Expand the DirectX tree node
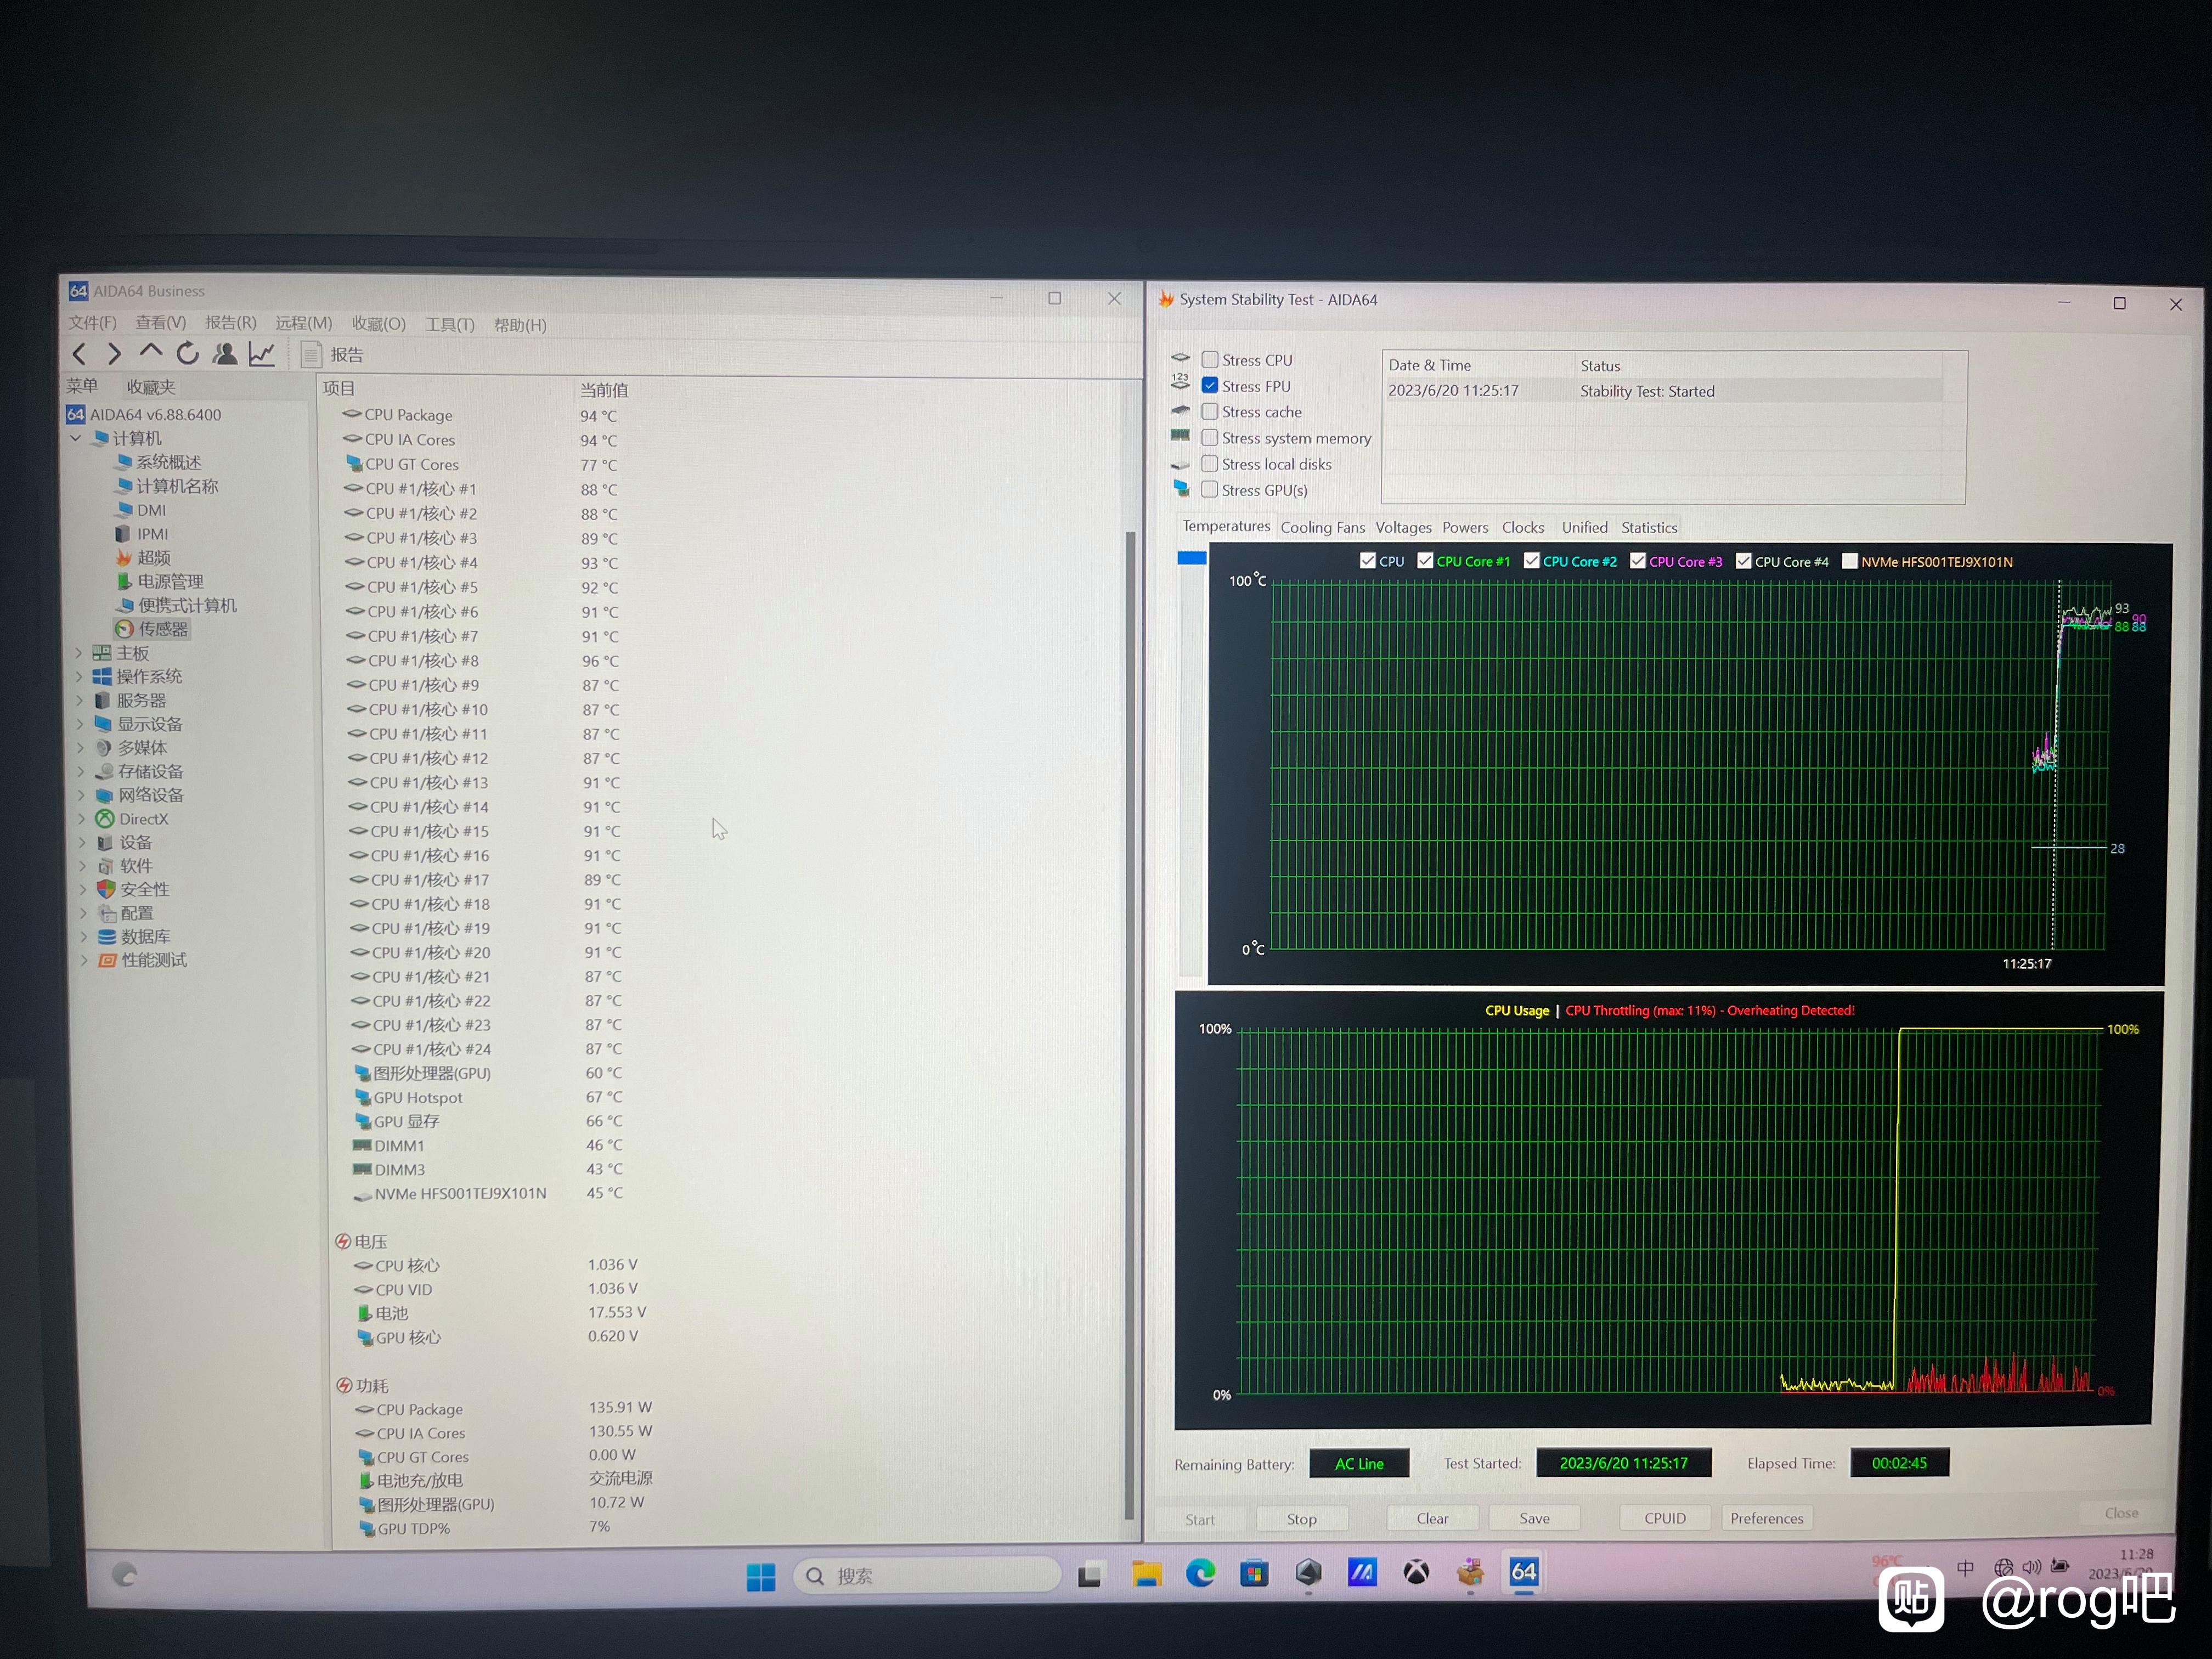The height and width of the screenshot is (1659, 2212). (82, 819)
